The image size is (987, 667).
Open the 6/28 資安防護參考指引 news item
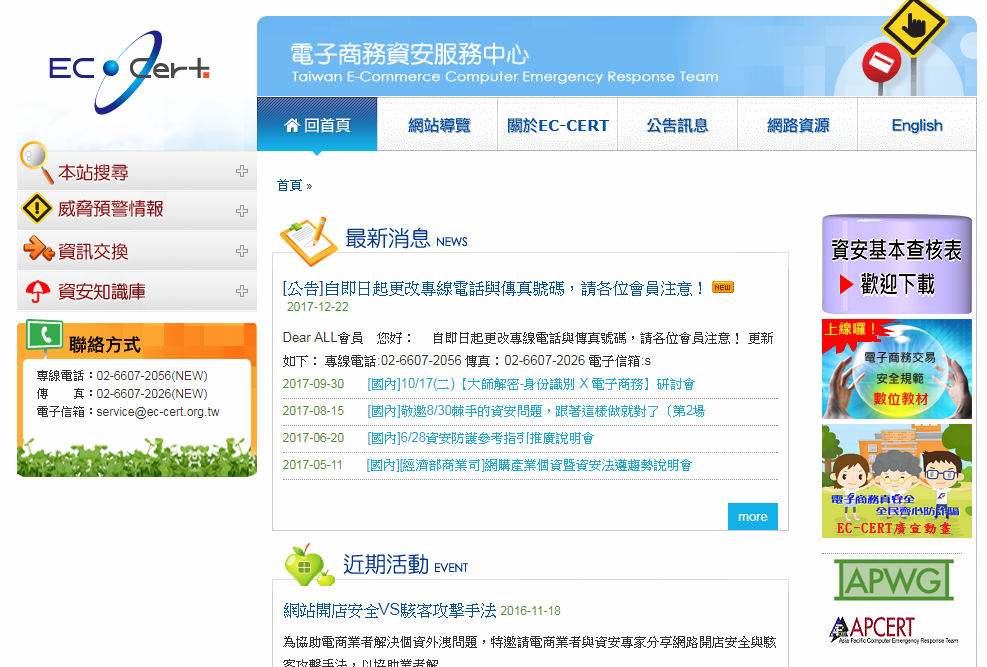pos(480,438)
